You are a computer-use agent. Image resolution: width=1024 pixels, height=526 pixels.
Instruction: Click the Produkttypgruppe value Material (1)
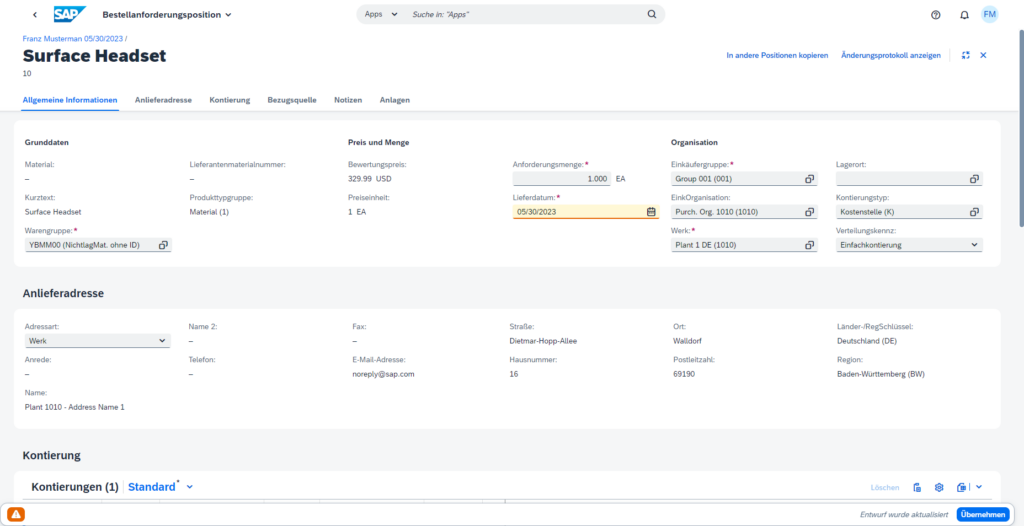tap(210, 212)
